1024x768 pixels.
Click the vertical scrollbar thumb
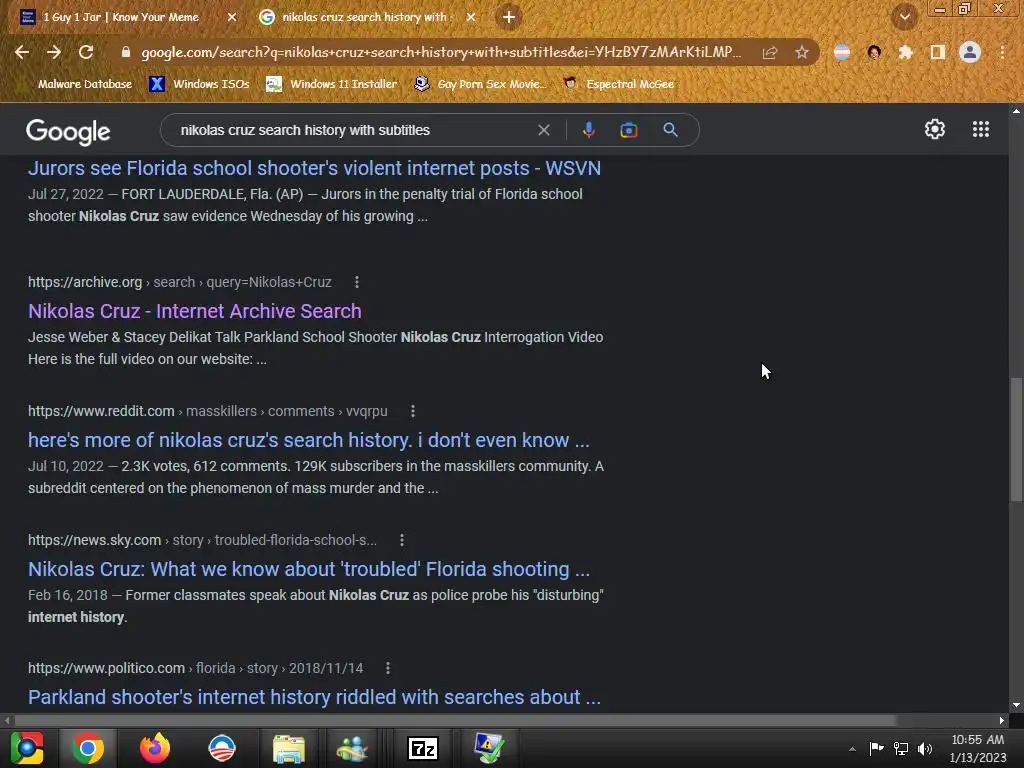1016,440
